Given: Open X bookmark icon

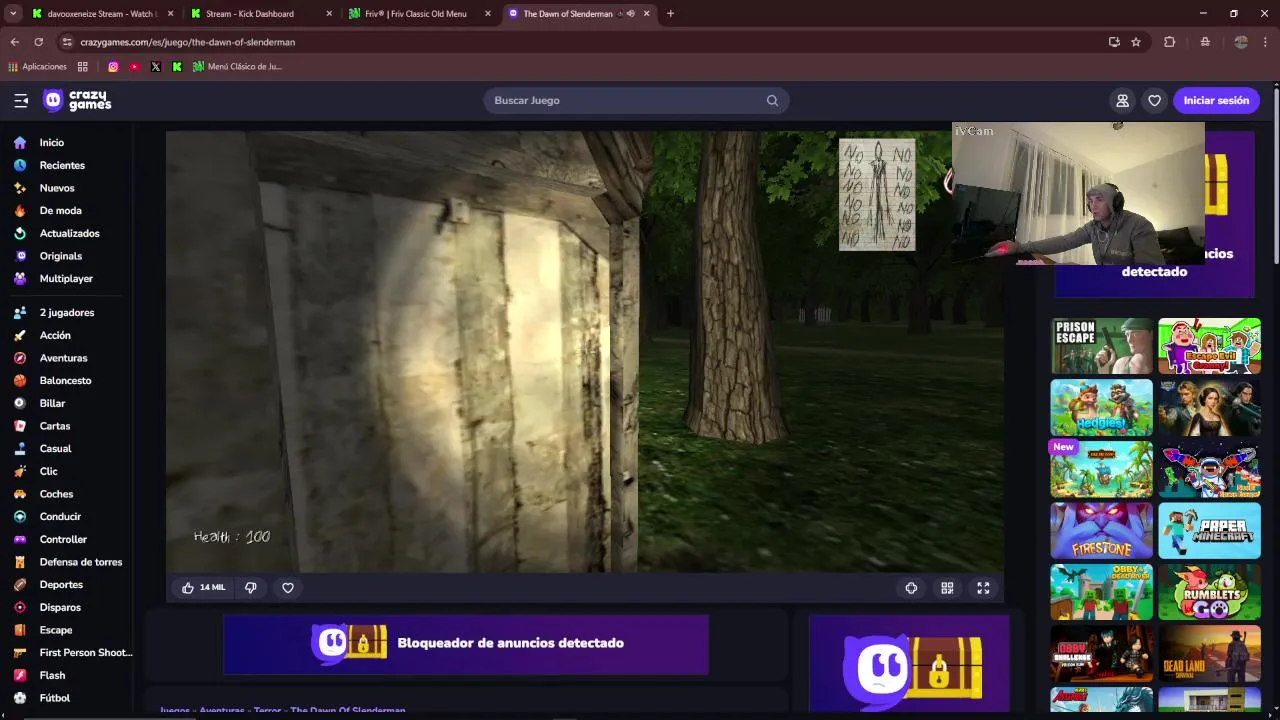Looking at the screenshot, I should pyautogui.click(x=156, y=67).
